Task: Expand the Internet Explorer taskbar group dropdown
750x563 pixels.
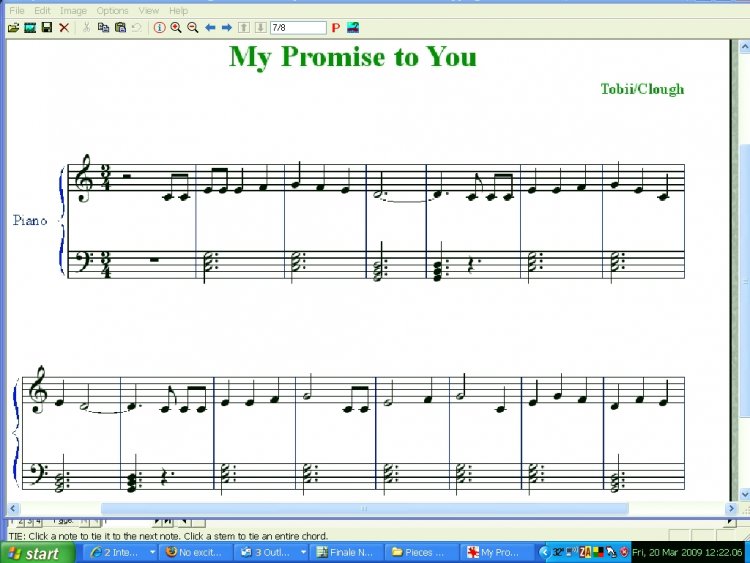Action: 152,552
